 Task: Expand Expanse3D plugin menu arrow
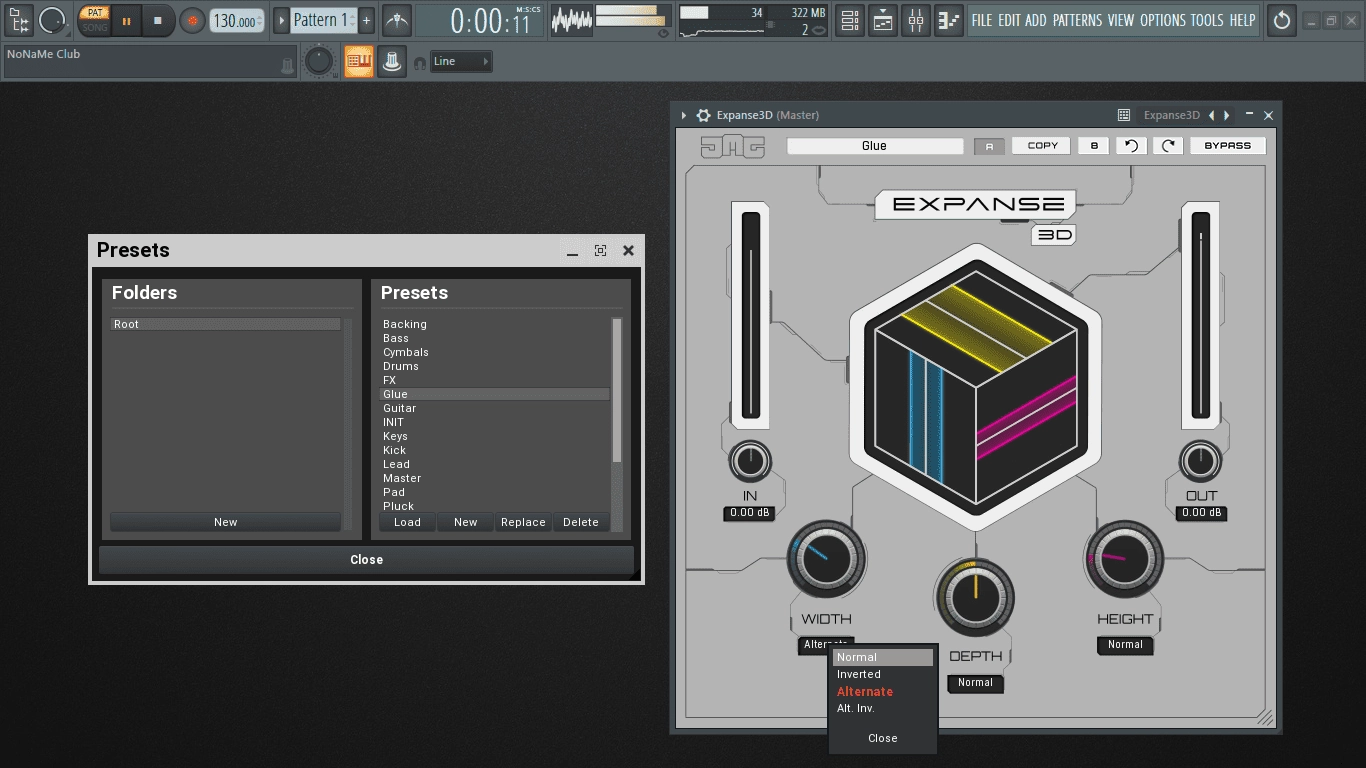pos(684,116)
